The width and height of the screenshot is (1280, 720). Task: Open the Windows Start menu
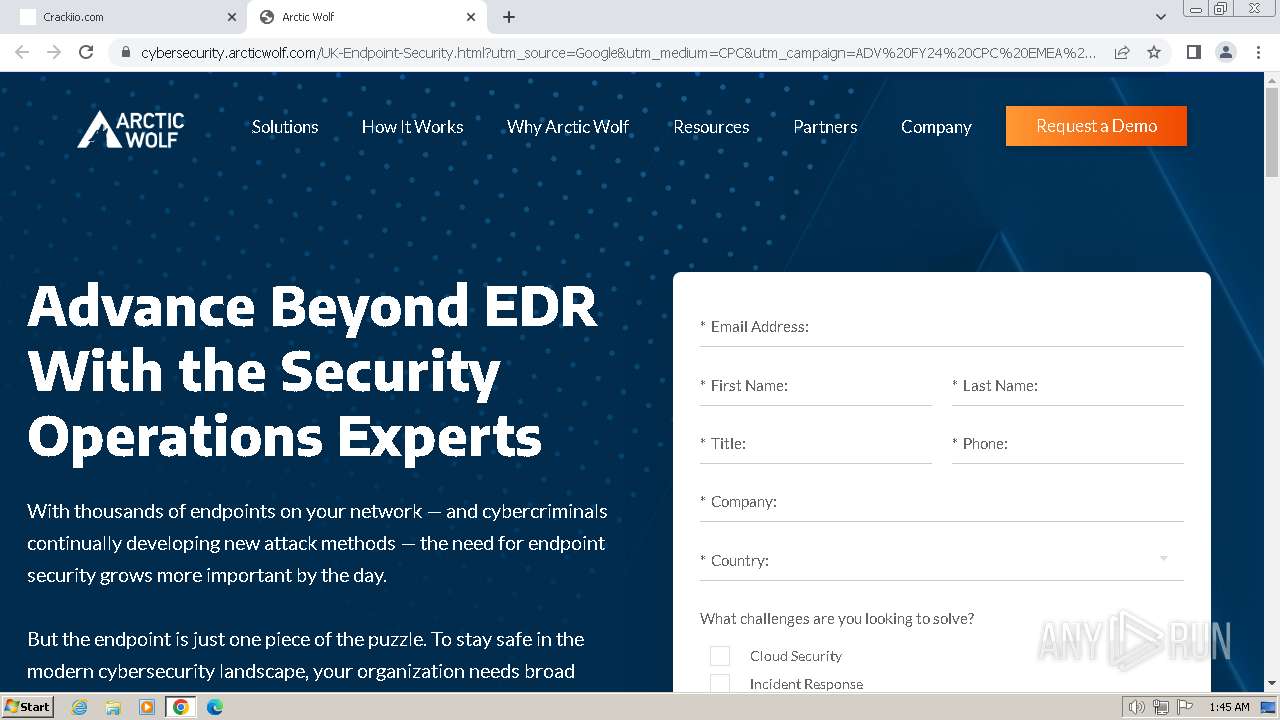coord(27,706)
